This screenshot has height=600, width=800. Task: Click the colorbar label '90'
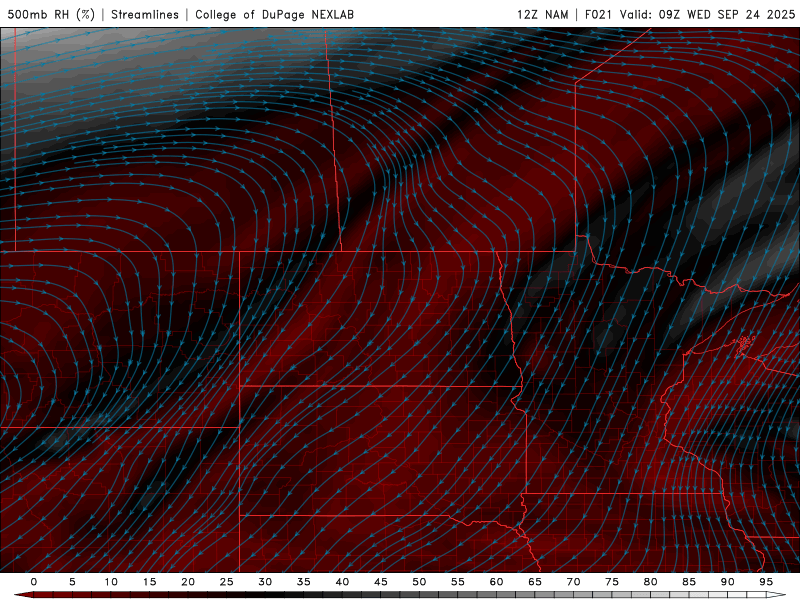(x=727, y=582)
